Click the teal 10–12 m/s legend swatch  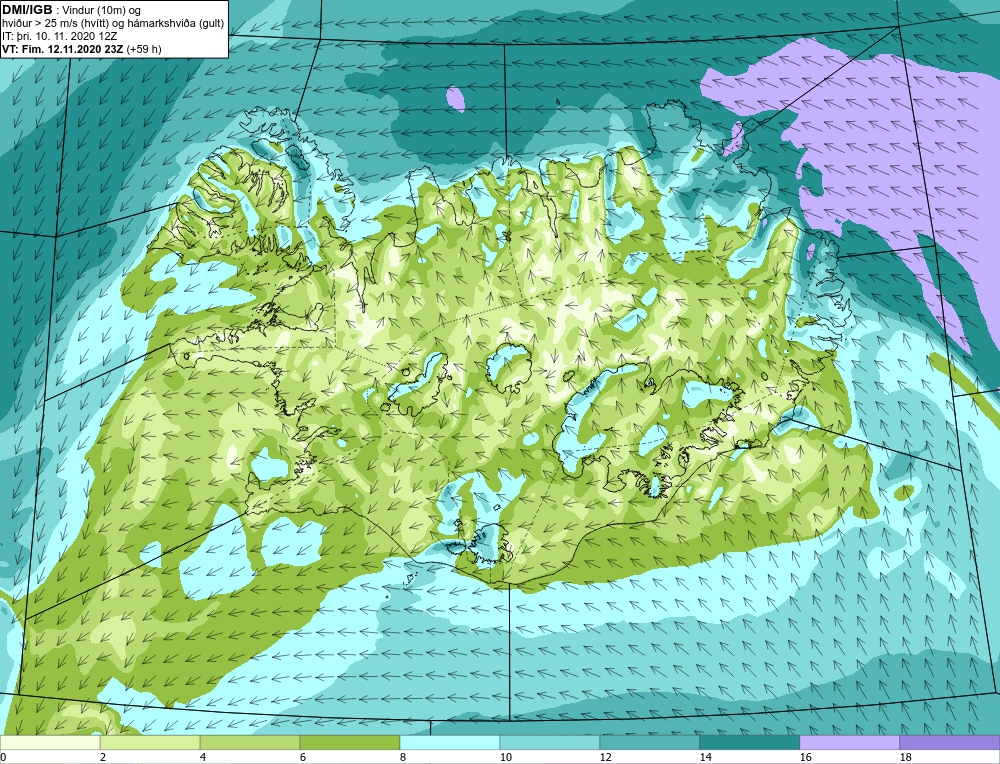coord(550,743)
